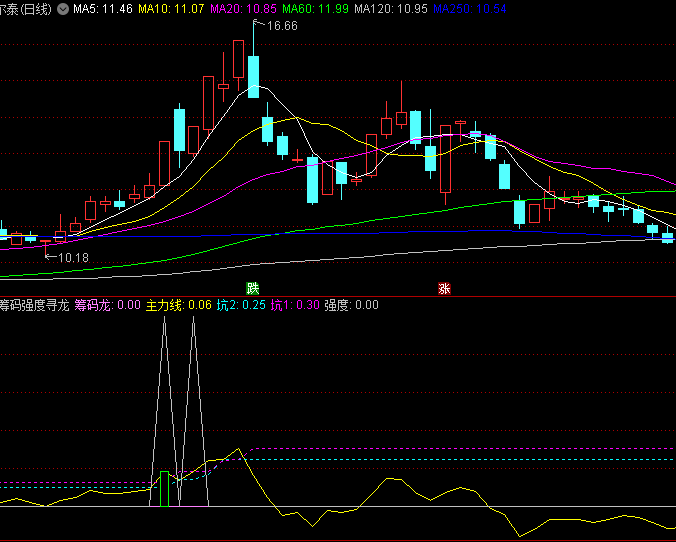Select the yellow MA10: 11.07 label
Screen dimensions: 676x542
point(171,8)
